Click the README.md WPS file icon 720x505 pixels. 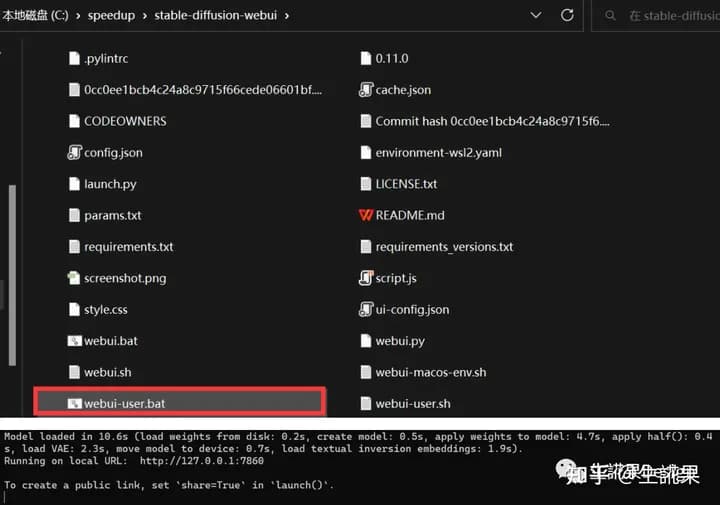point(366,215)
